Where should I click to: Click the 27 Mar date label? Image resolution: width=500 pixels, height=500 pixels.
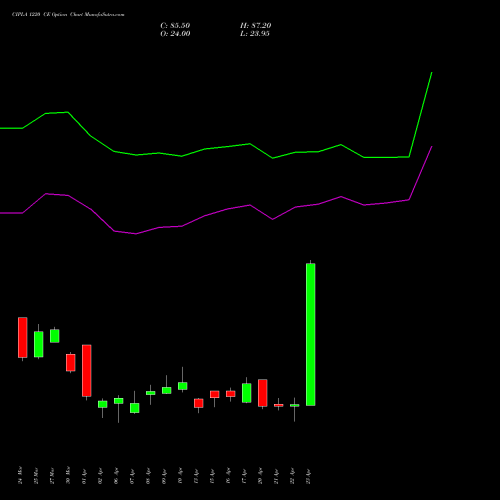[52, 476]
